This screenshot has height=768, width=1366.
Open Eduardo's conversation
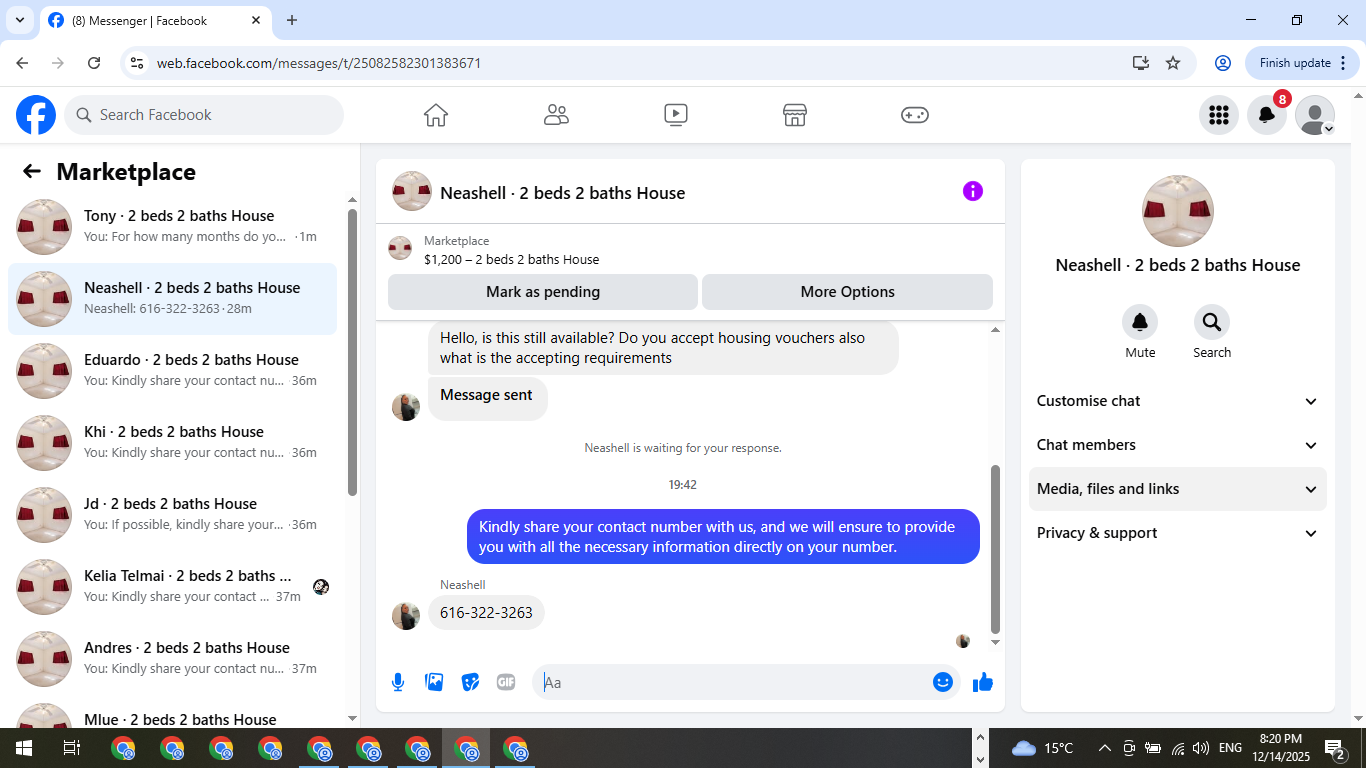click(172, 371)
